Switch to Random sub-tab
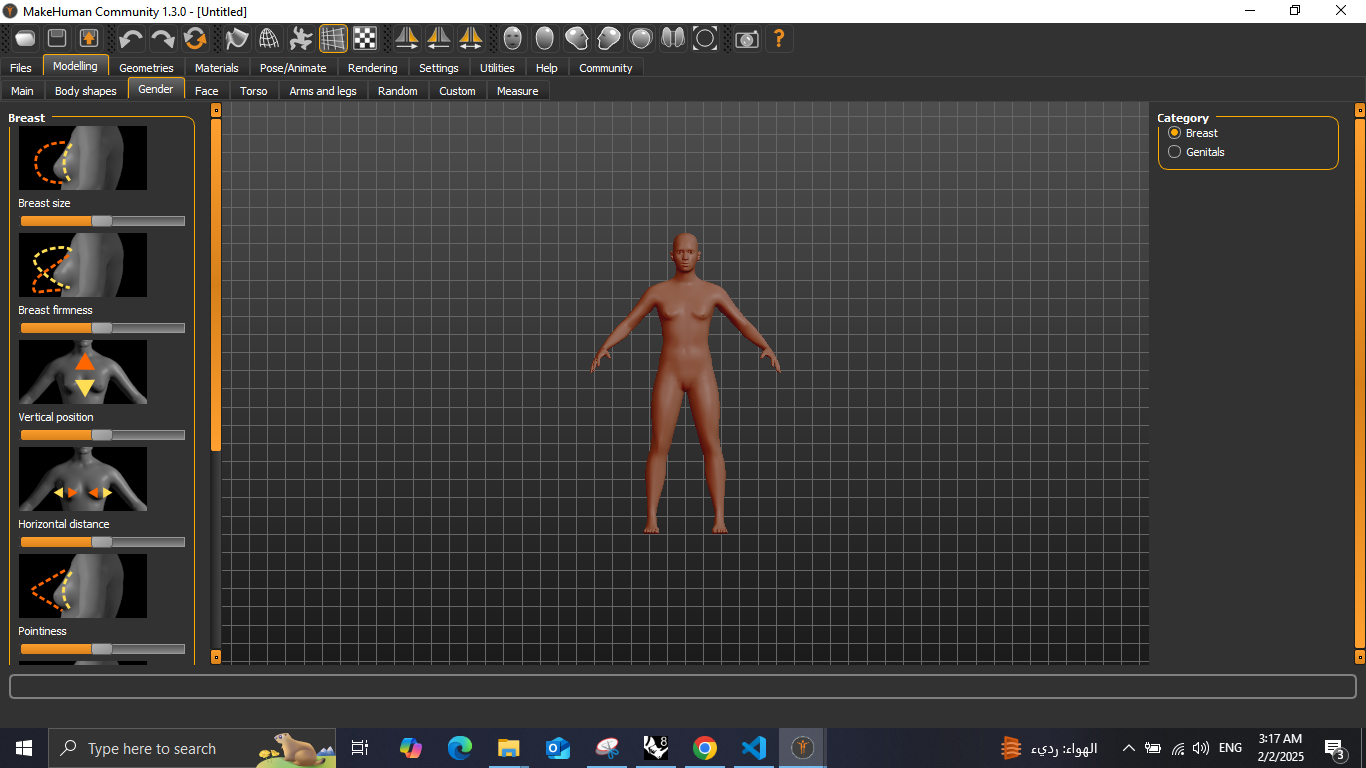 tap(398, 91)
